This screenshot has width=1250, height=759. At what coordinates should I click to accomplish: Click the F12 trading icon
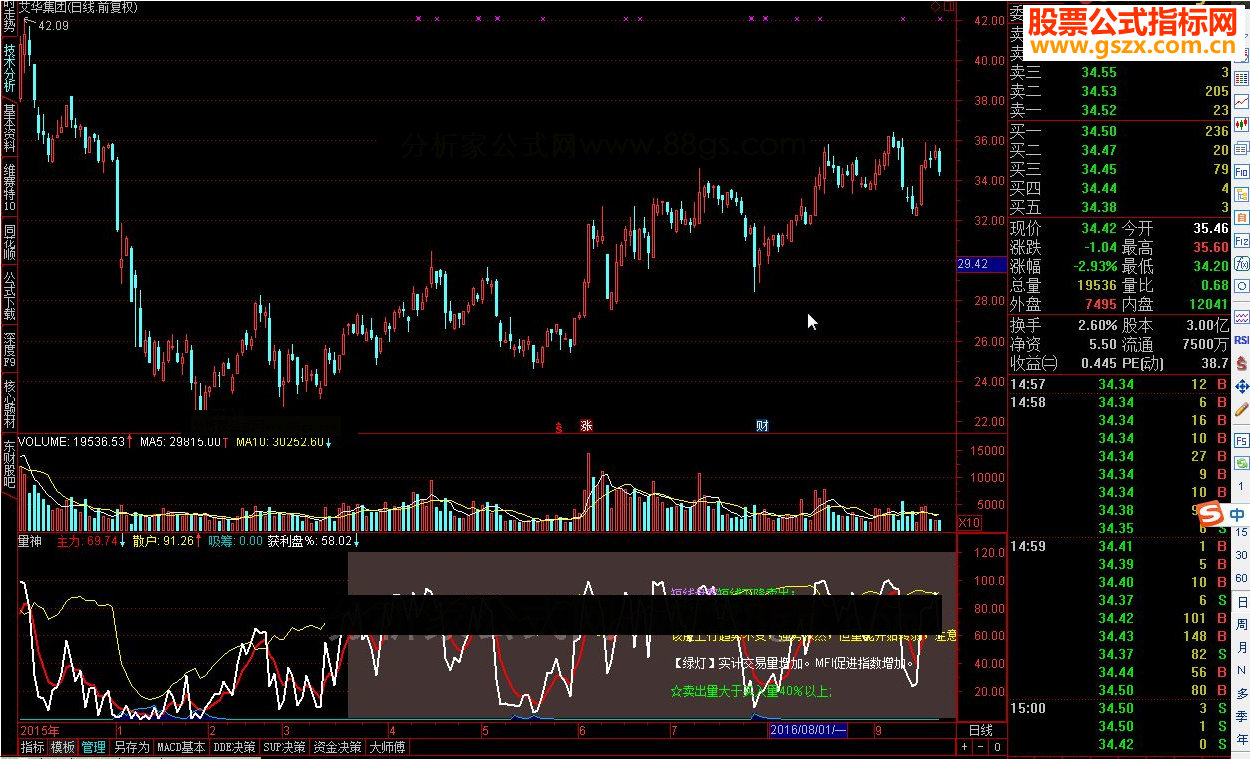pos(1242,241)
